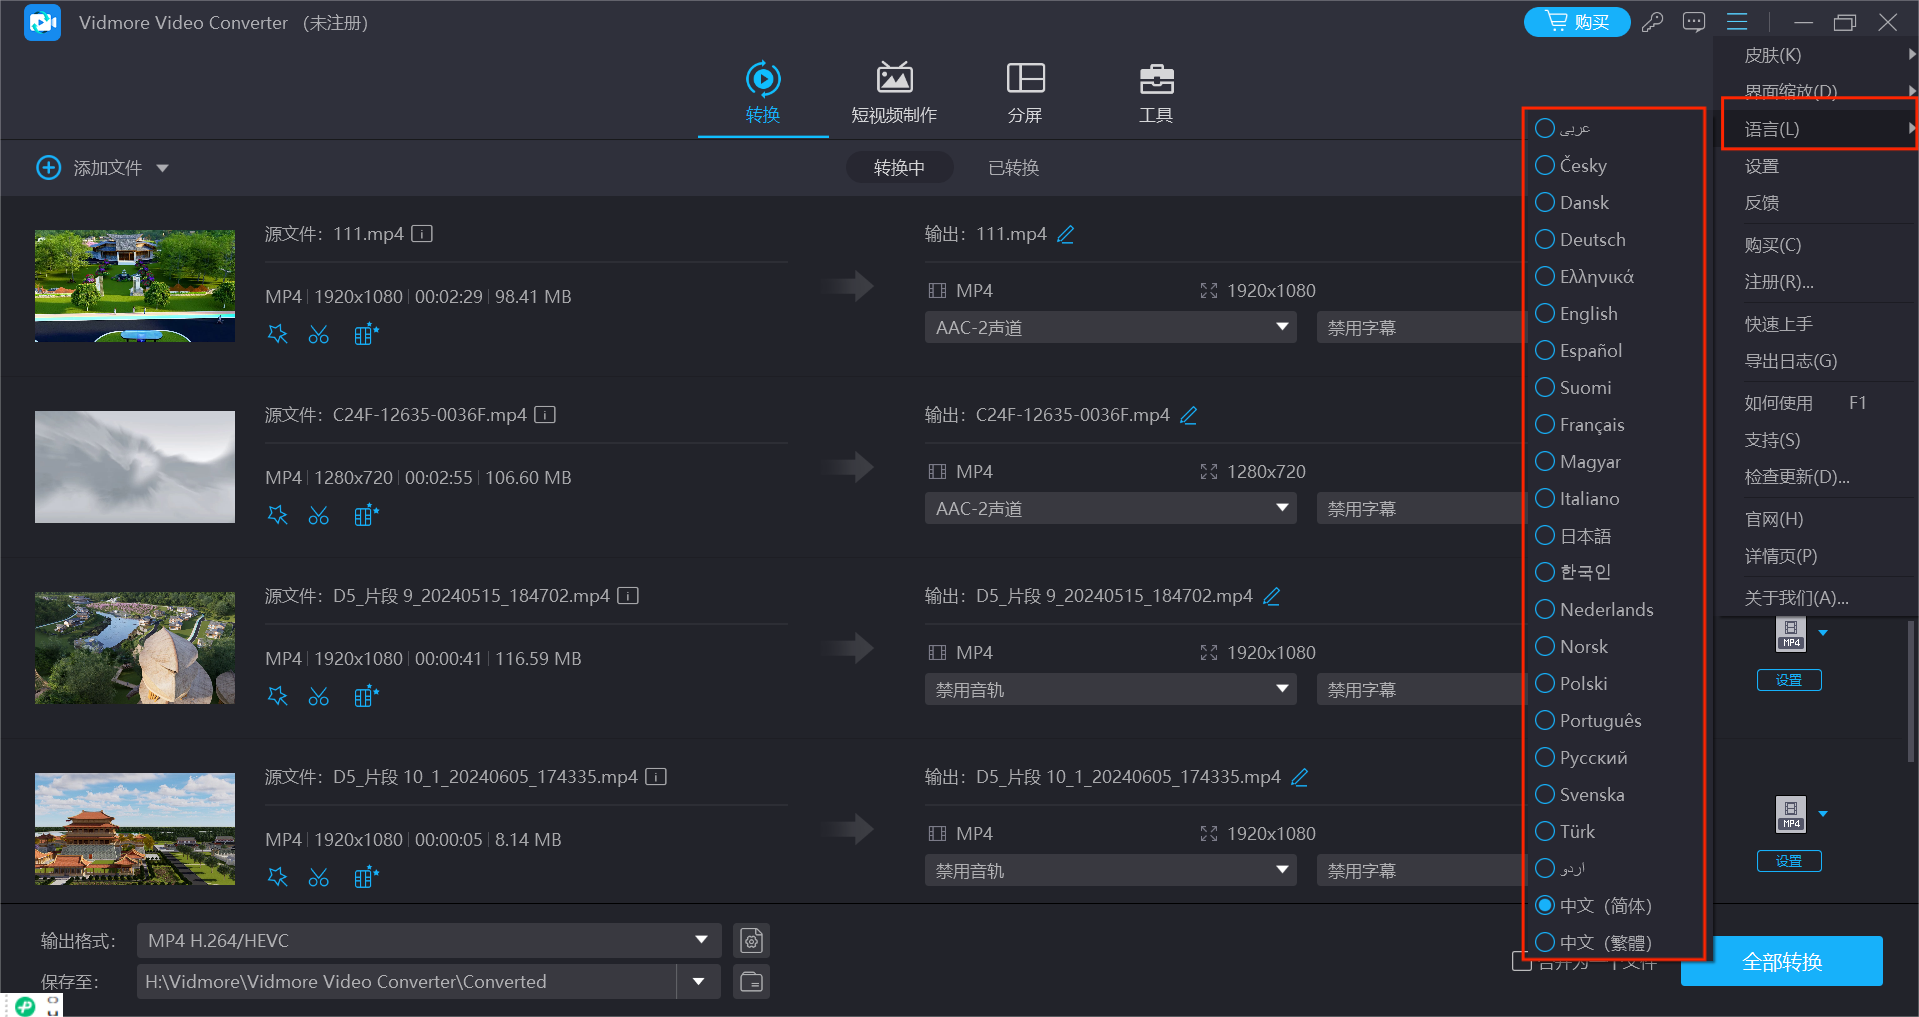Cut scissors icon for D5_片段 10_1
The width and height of the screenshot is (1919, 1017).
(x=319, y=877)
